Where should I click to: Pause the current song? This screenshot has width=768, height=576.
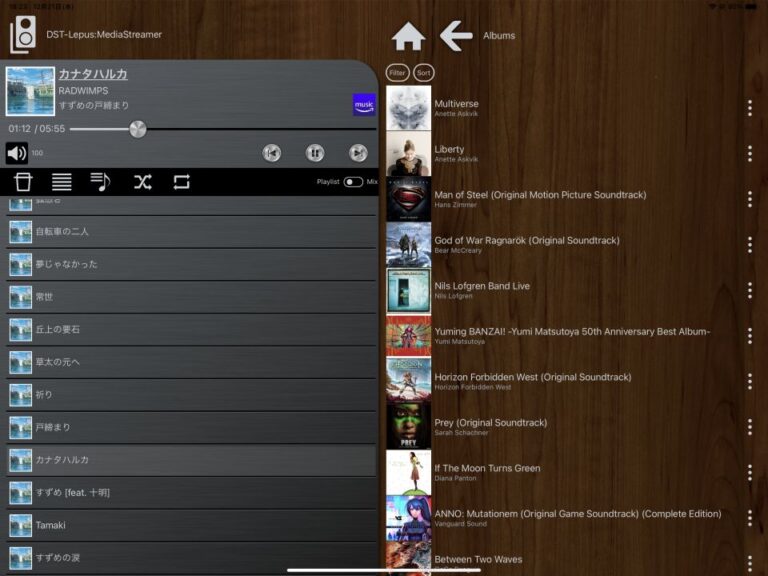(315, 153)
